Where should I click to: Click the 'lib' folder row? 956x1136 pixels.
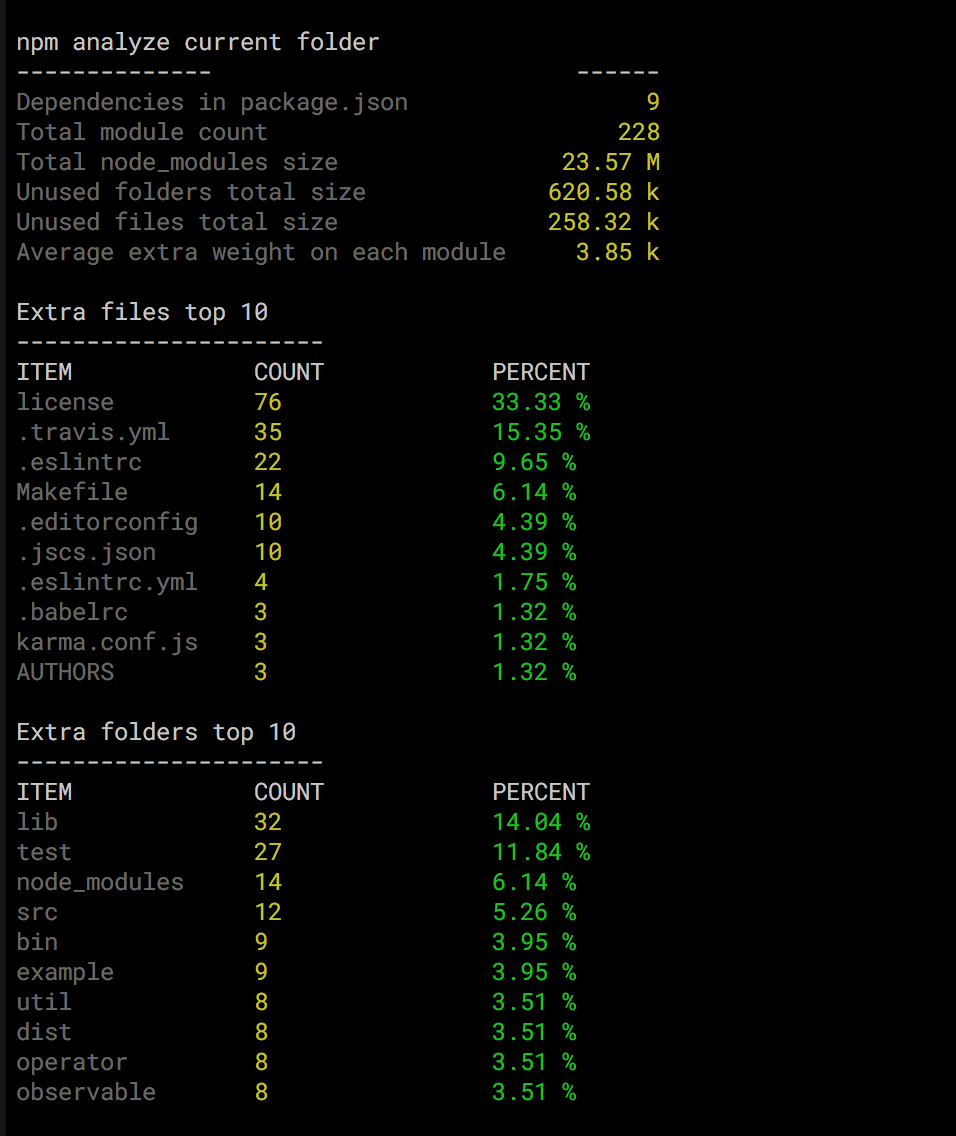[37, 822]
